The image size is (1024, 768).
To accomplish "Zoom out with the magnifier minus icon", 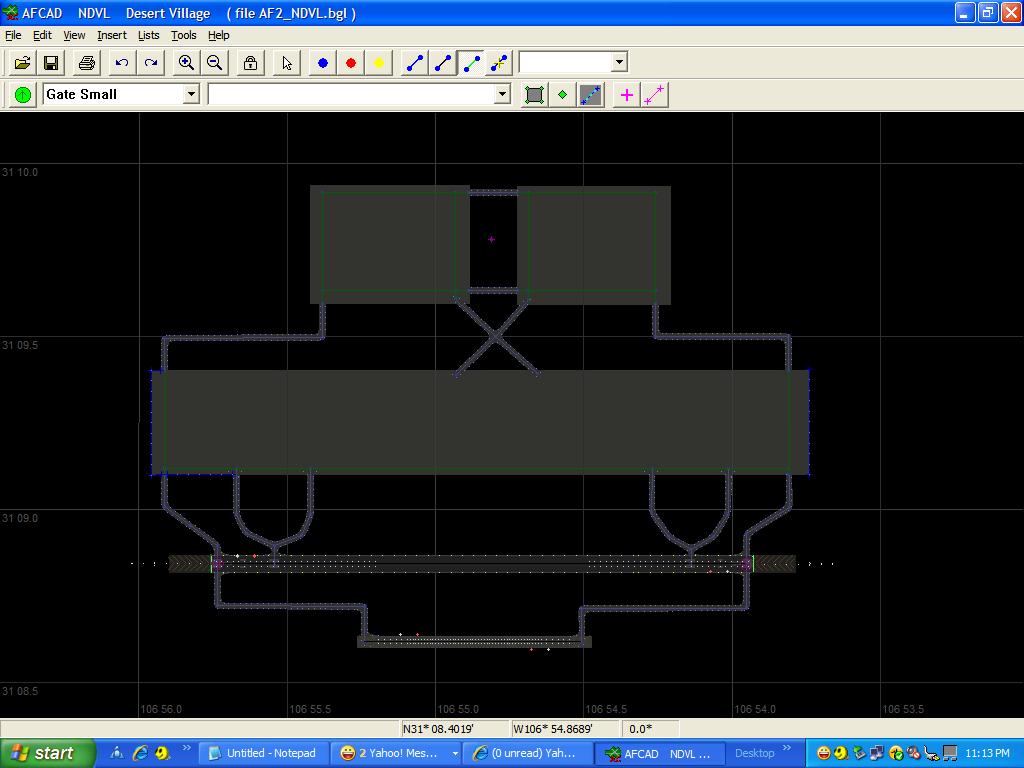I will click(214, 63).
